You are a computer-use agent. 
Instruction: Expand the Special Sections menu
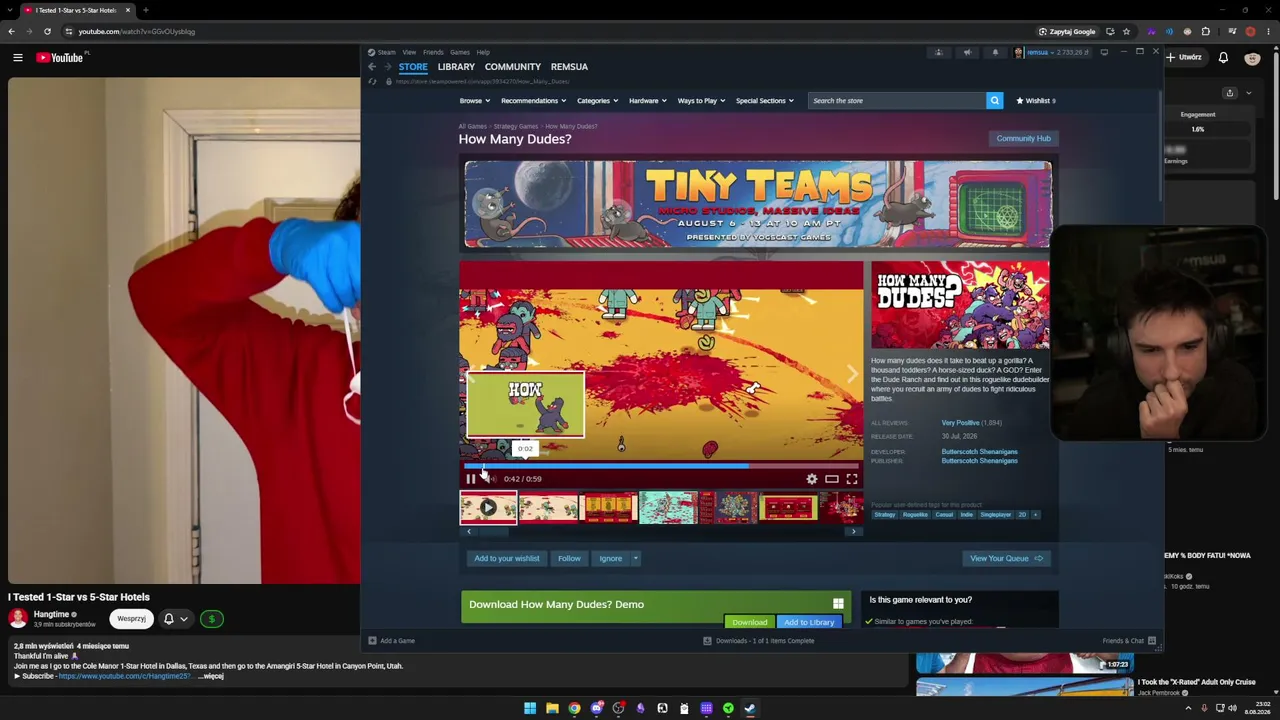tap(764, 100)
